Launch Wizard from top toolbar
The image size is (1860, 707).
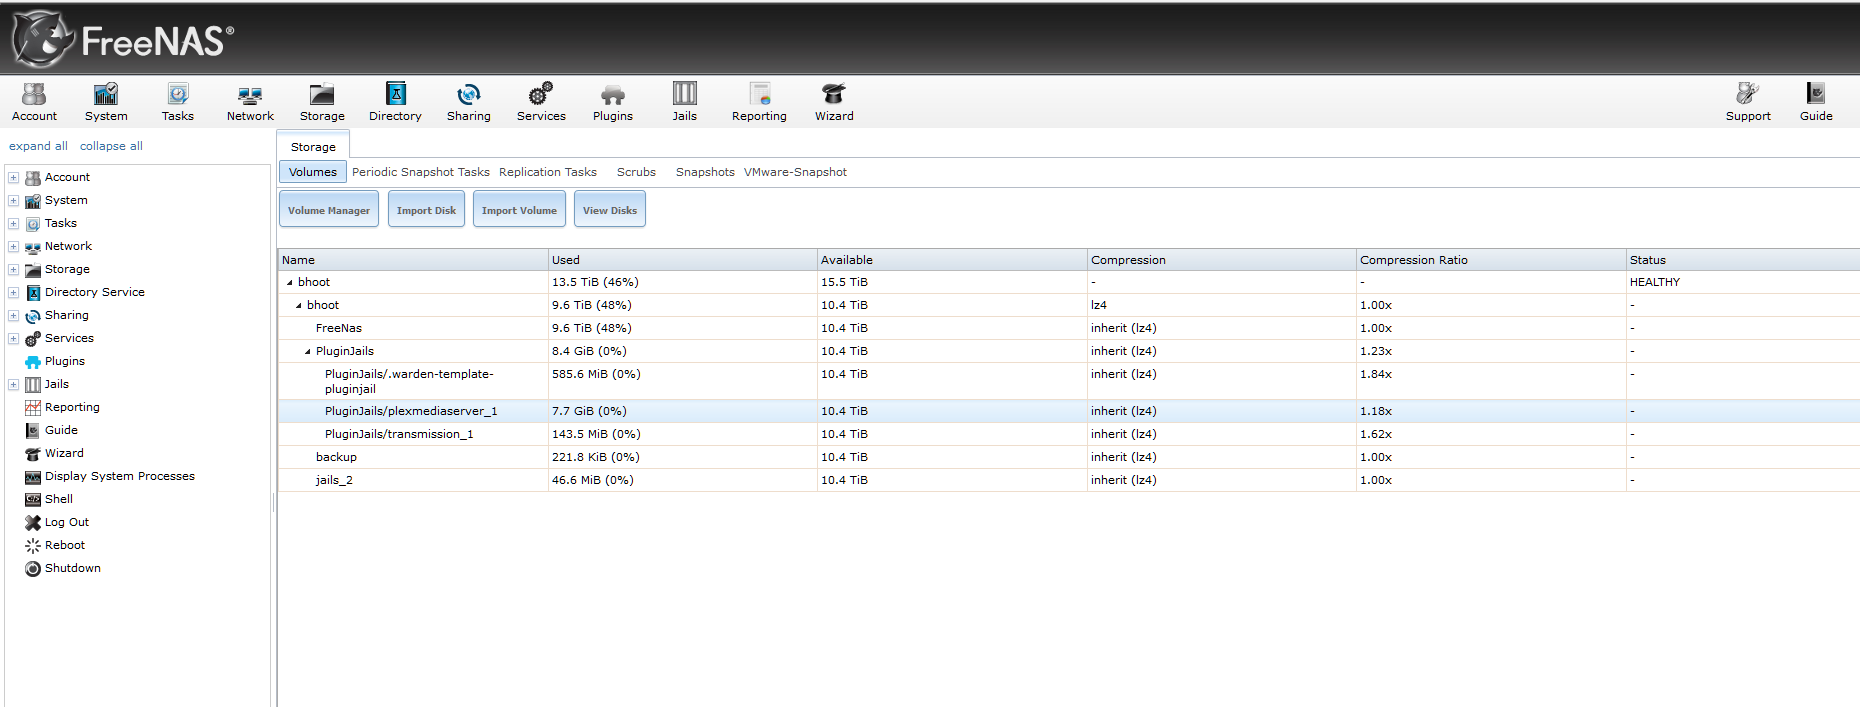tap(834, 102)
